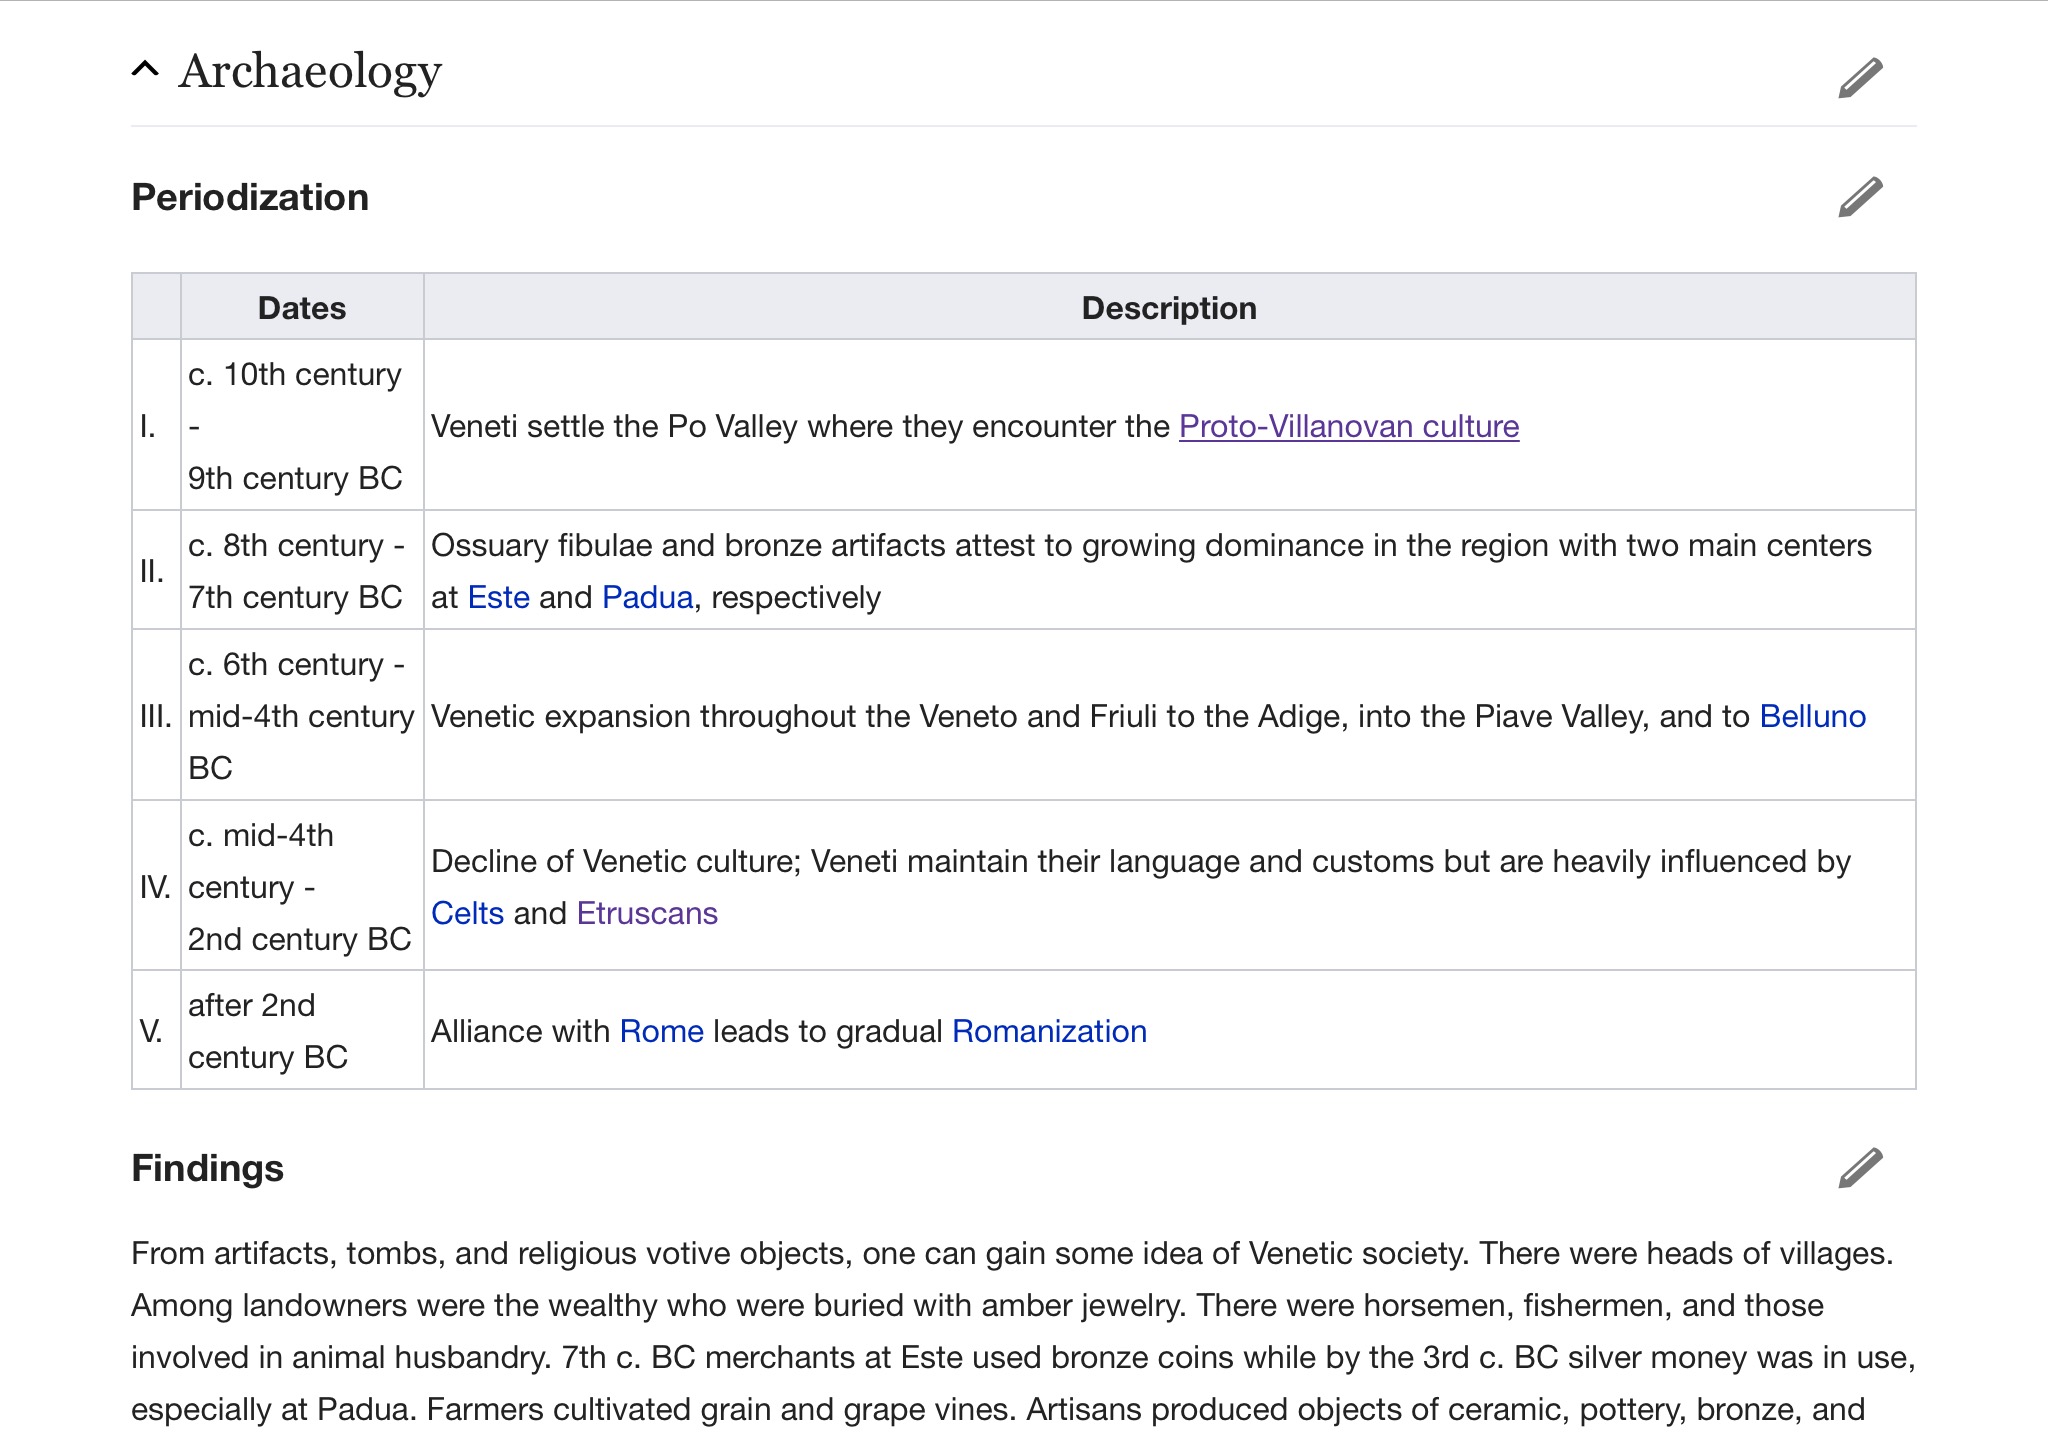Screen dimensions: 2048x1433
Task: Open the Proto-Villanovan culture link
Action: point(1349,426)
